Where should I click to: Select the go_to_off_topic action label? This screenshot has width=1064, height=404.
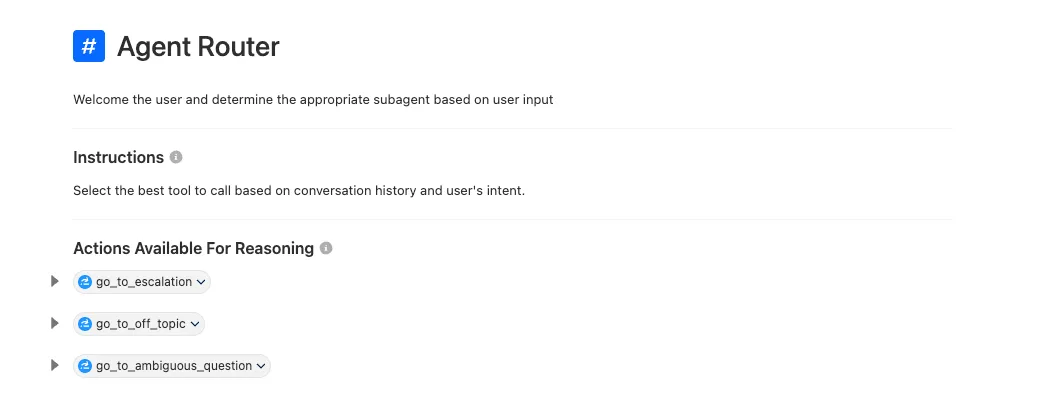coord(140,324)
